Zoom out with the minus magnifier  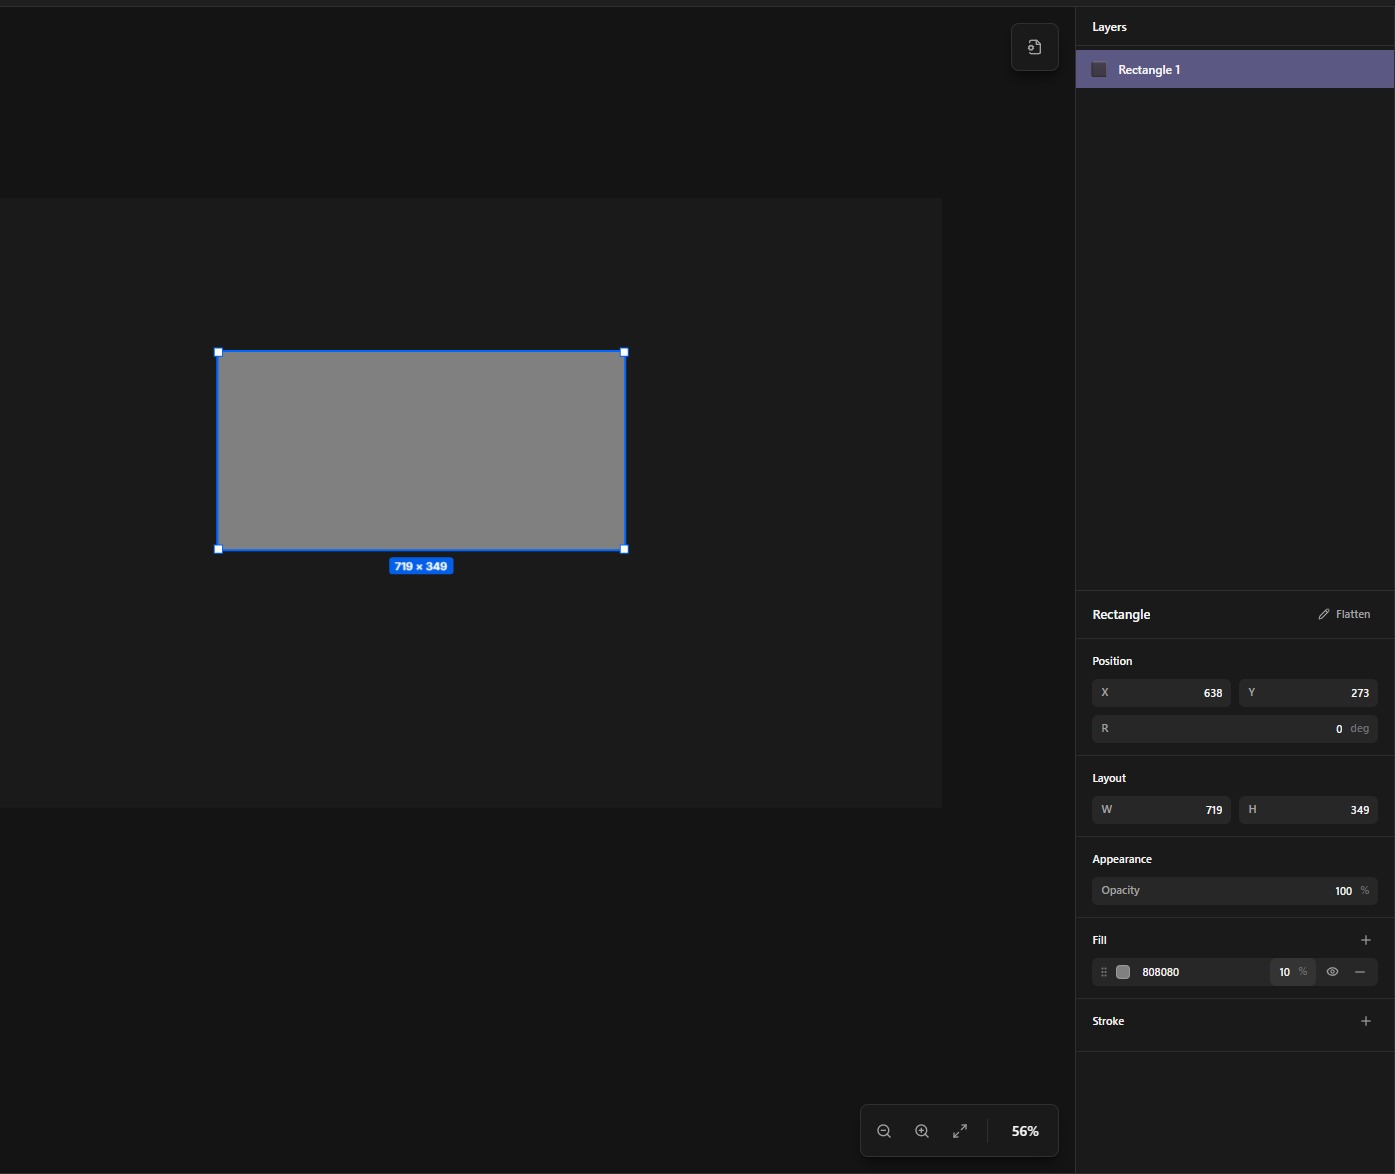[x=884, y=1131]
